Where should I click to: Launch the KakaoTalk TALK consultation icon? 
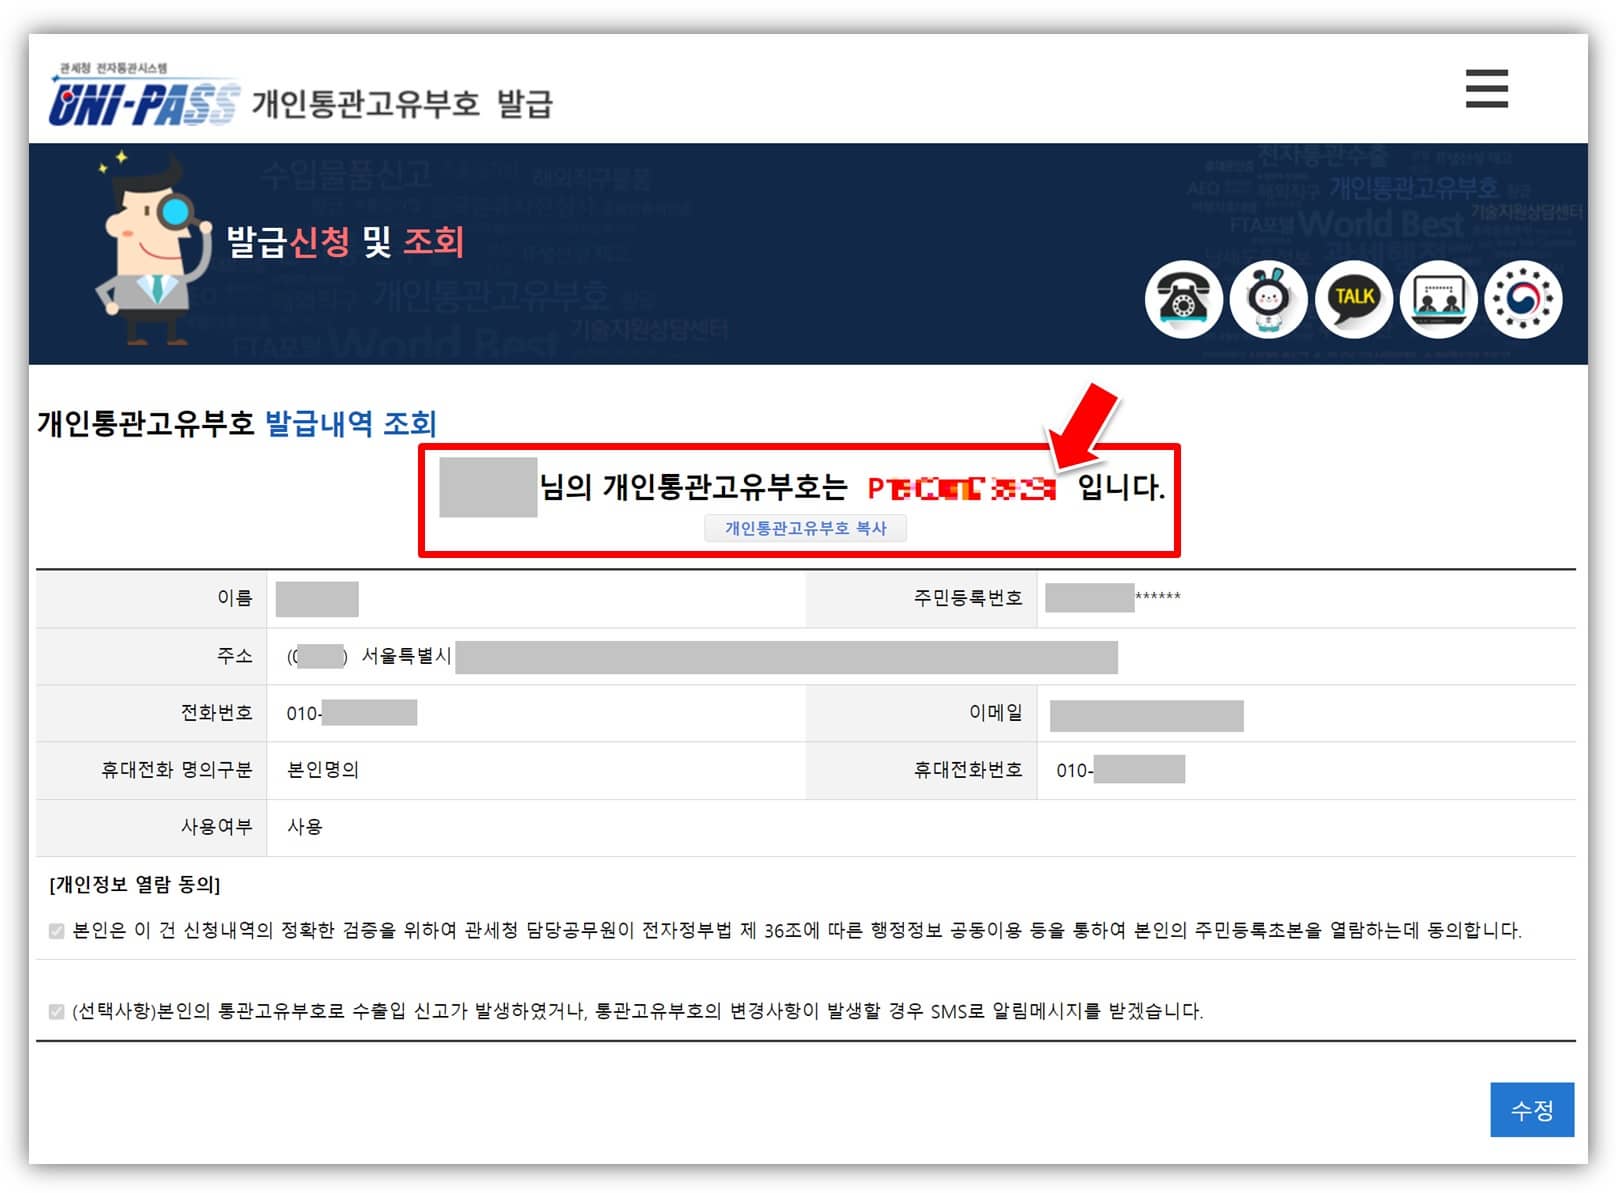tap(1354, 300)
